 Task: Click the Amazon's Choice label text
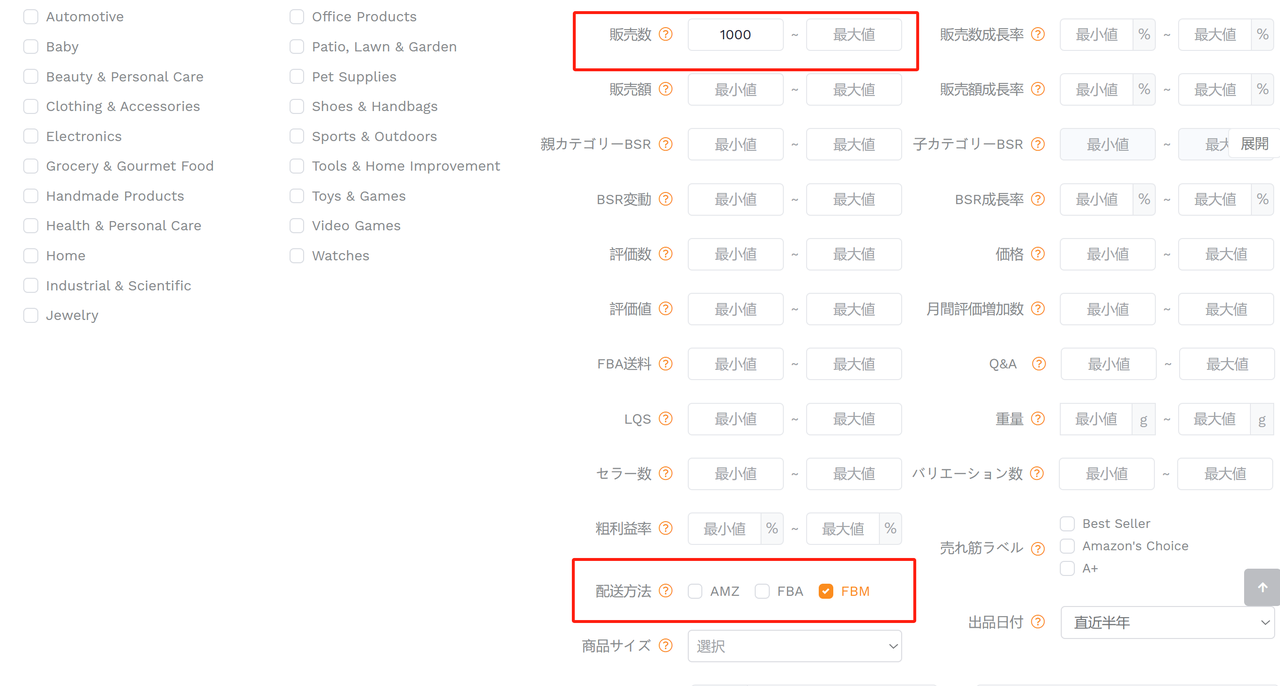(1135, 546)
